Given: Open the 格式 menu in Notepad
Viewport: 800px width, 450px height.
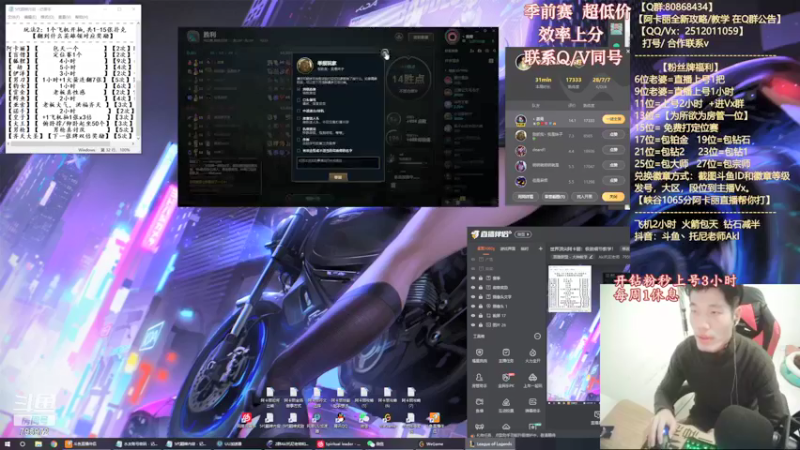Looking at the screenshot, I should pyautogui.click(x=47, y=17).
